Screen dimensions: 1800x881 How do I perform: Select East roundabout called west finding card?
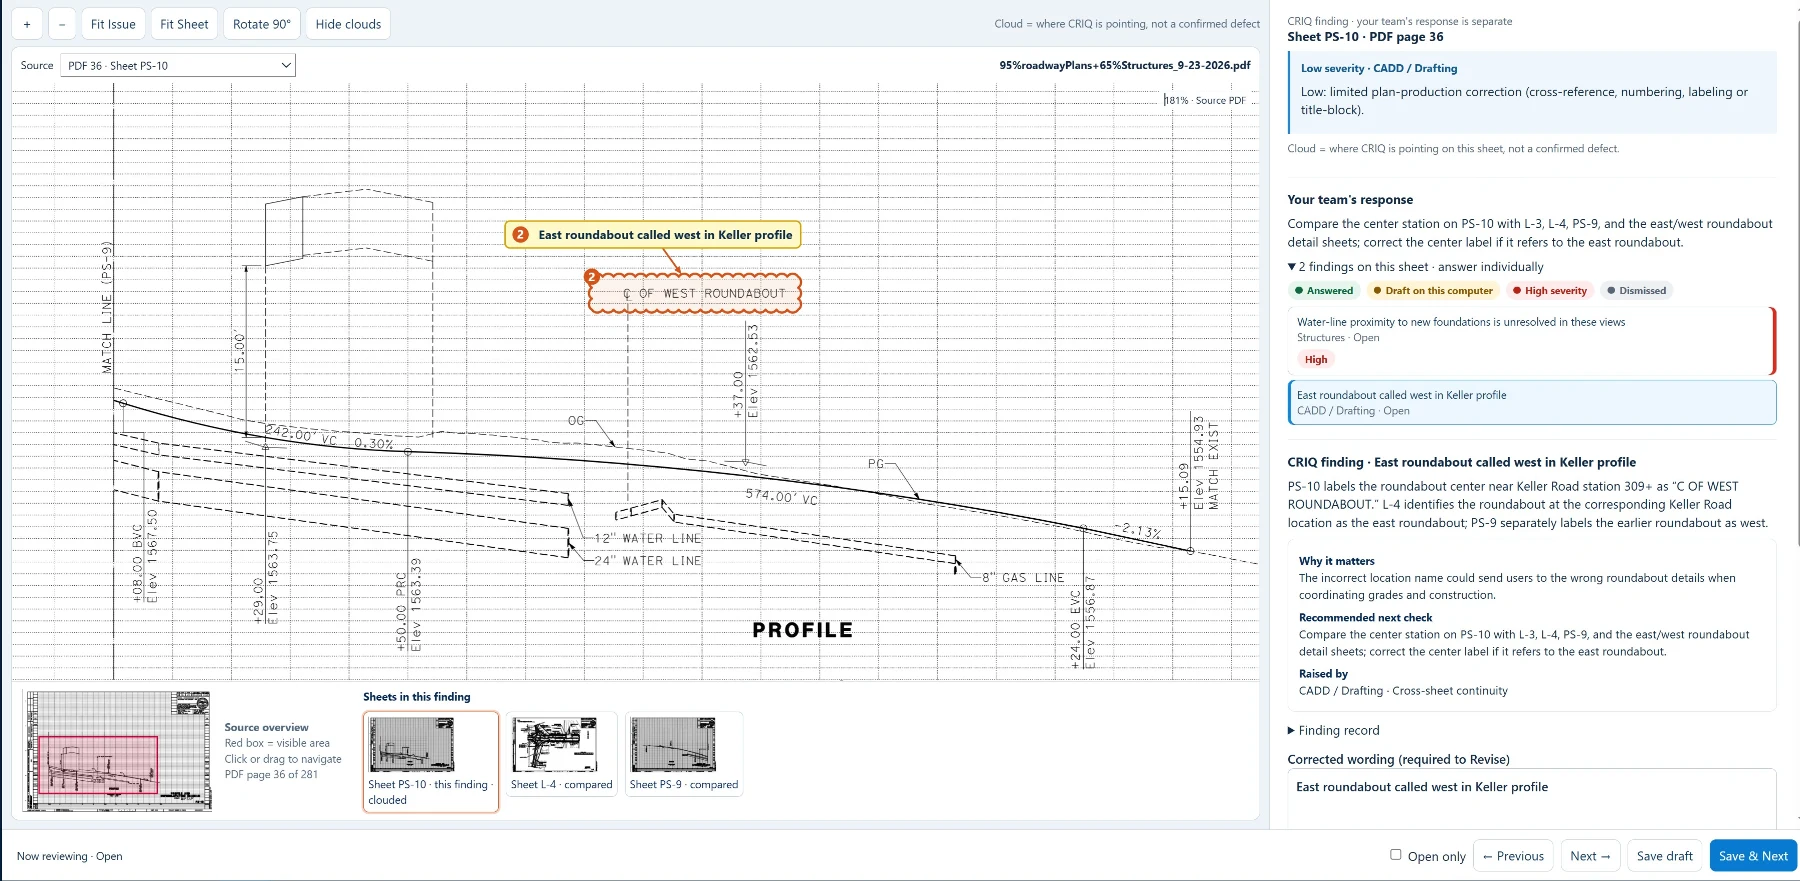pyautogui.click(x=1532, y=403)
